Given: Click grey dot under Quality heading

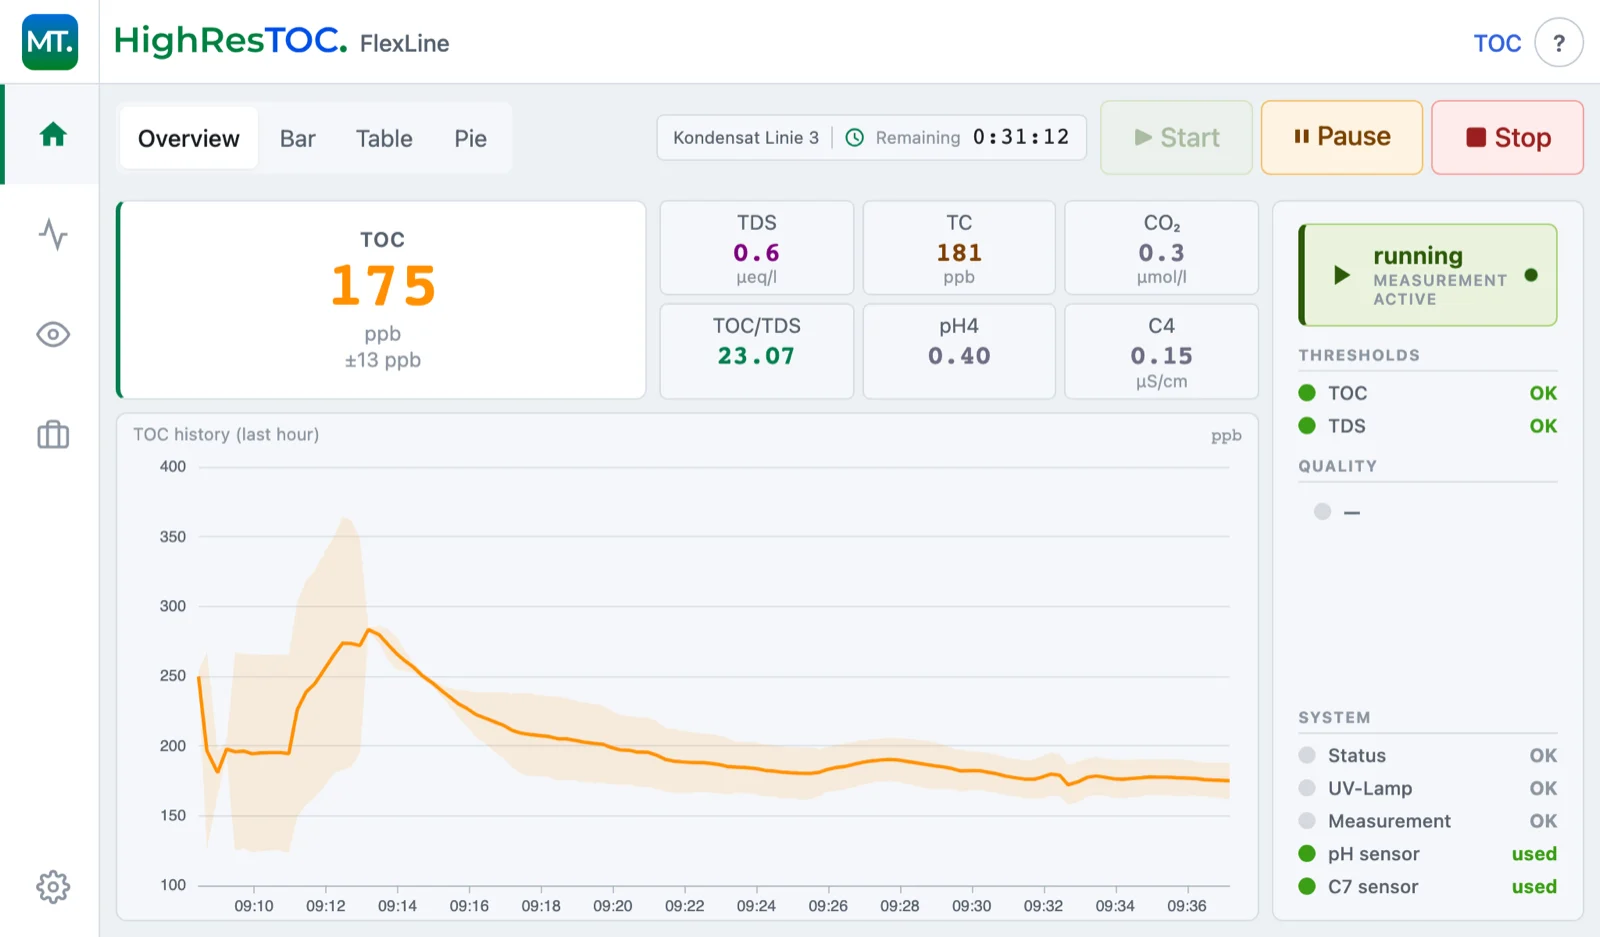Looking at the screenshot, I should coord(1322,512).
